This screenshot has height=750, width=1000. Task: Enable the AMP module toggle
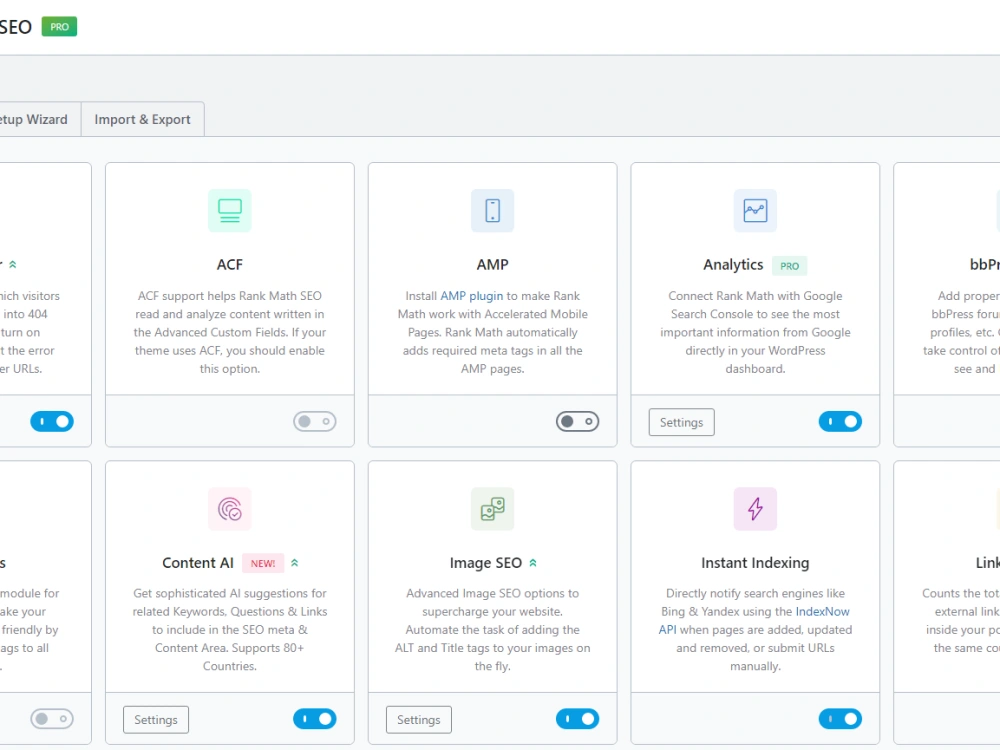[x=577, y=422]
